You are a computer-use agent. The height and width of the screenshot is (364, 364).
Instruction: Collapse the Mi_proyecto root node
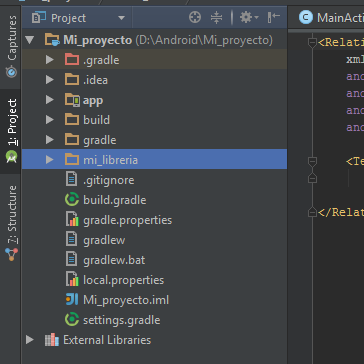(x=30, y=40)
